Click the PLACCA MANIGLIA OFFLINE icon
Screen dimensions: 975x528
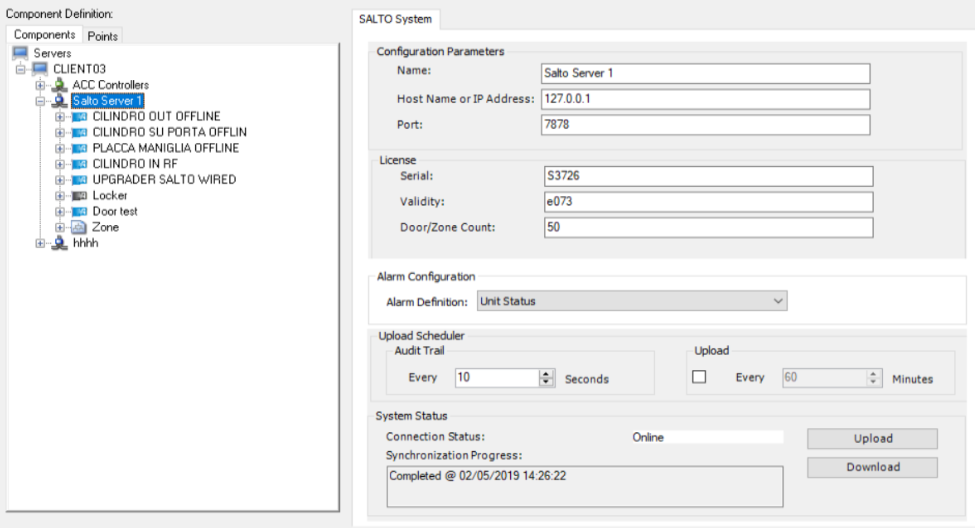click(x=80, y=148)
